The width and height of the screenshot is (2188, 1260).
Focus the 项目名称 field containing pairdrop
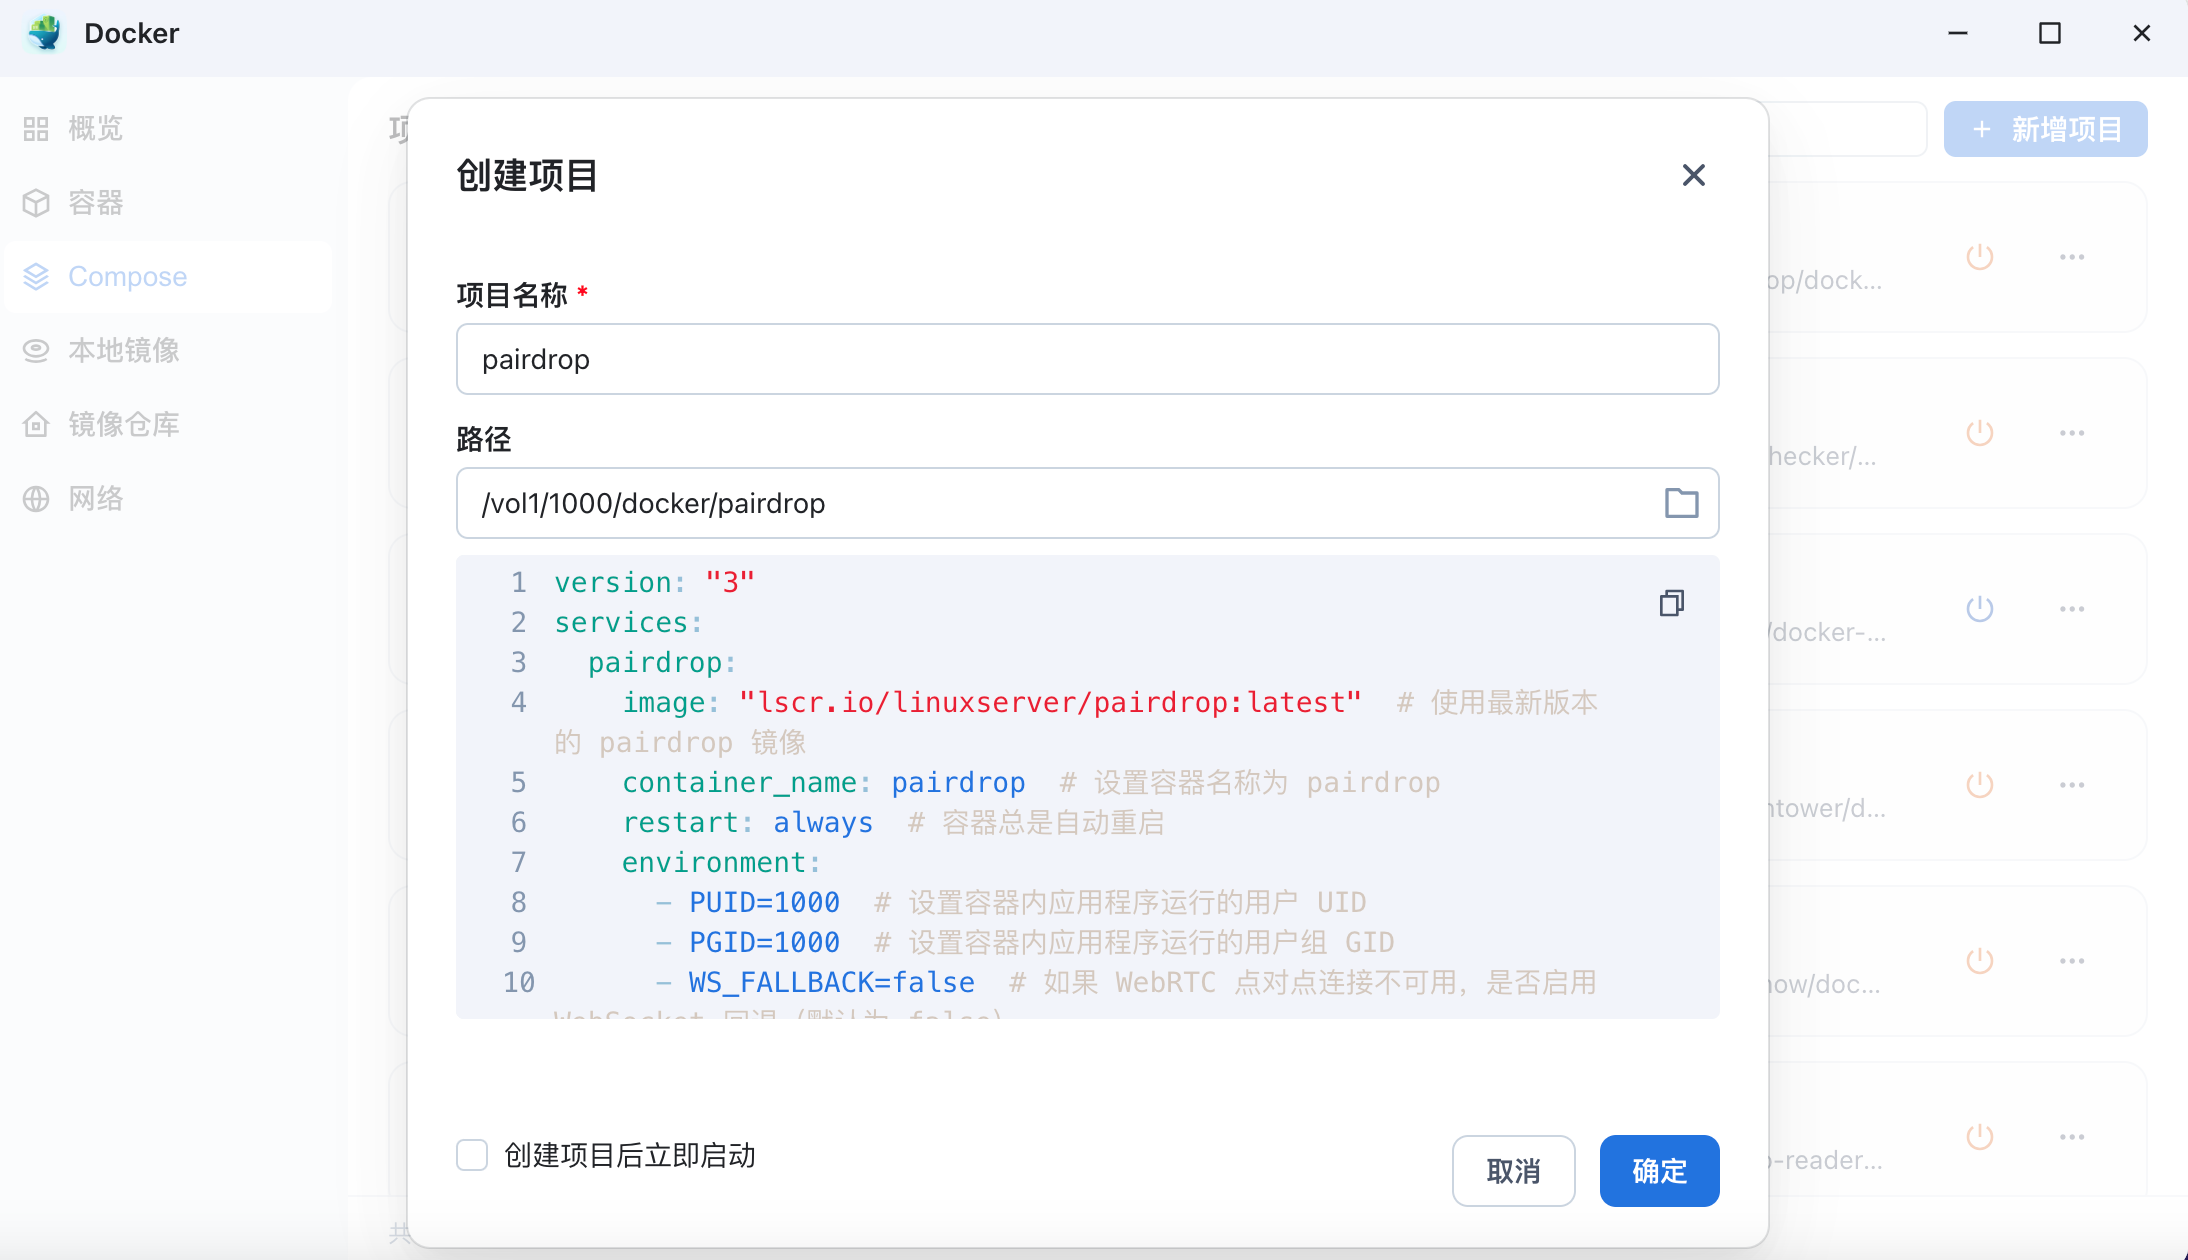tap(1087, 359)
